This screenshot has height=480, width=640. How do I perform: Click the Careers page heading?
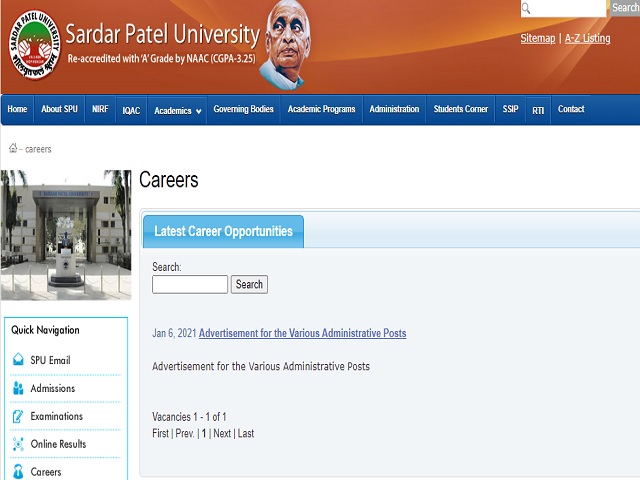169,180
